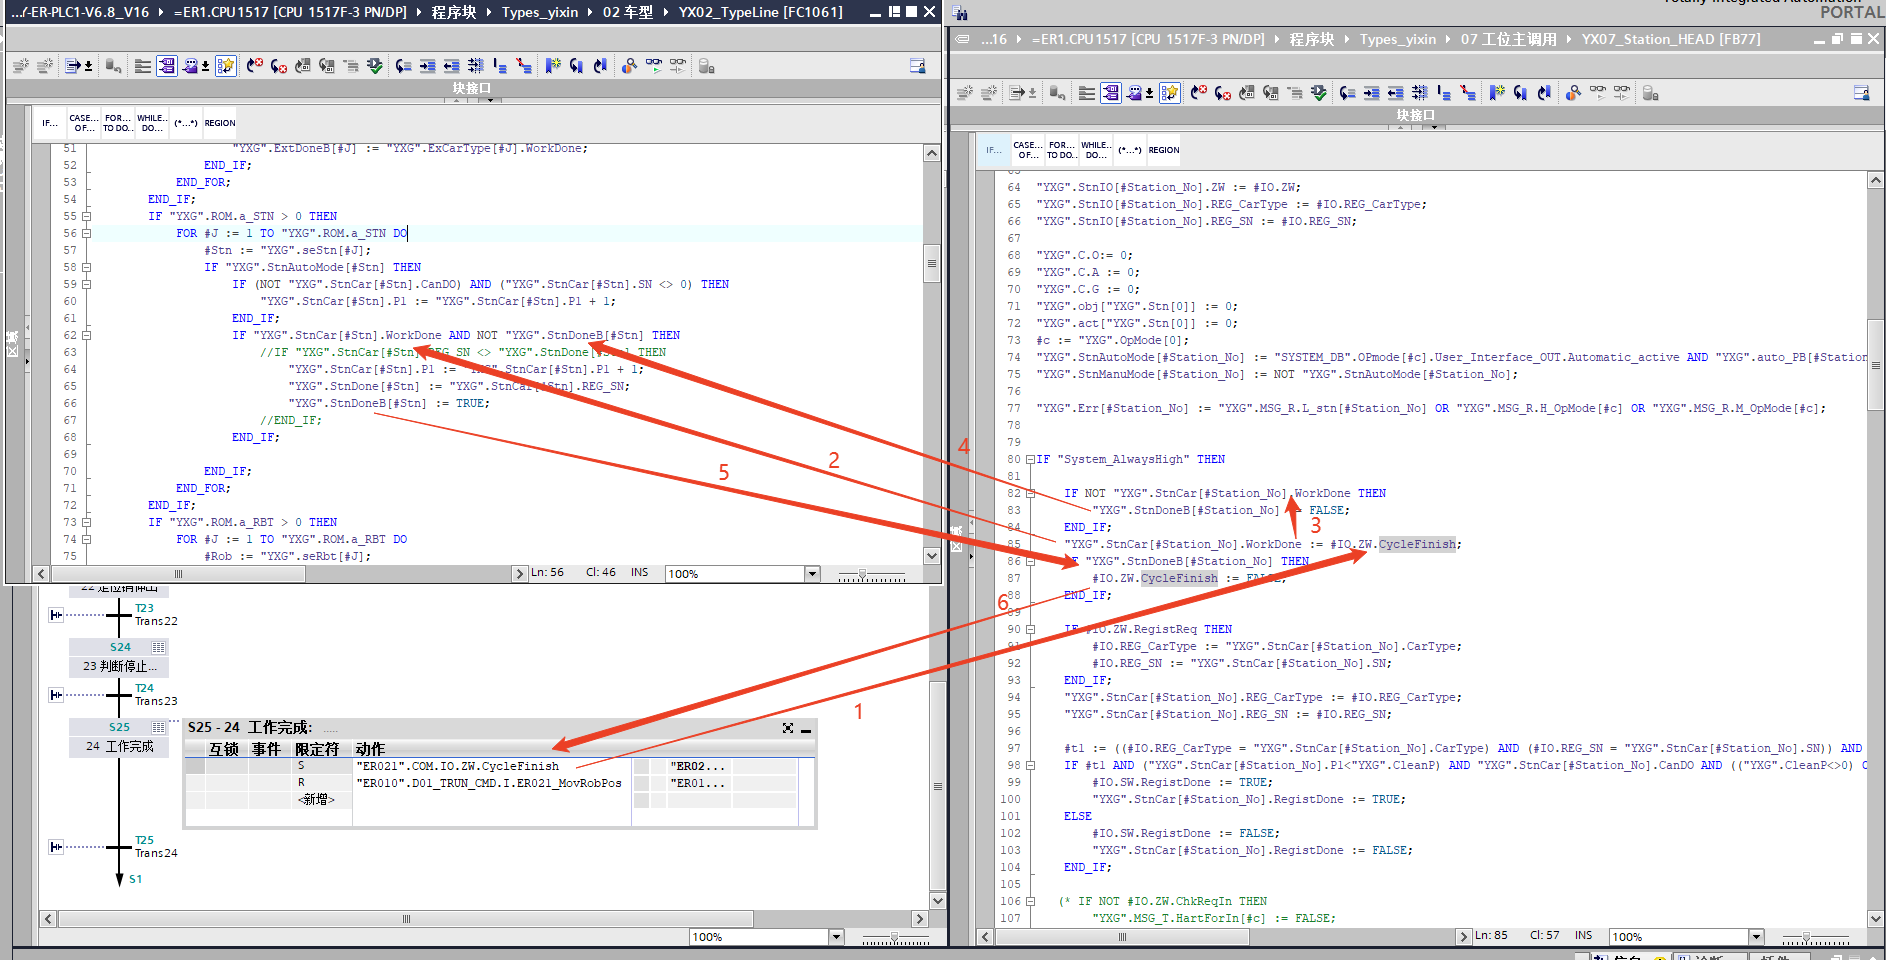1886x960 pixels.
Task: Click Types_yixin in the left window breadcrumb
Action: pos(539,12)
